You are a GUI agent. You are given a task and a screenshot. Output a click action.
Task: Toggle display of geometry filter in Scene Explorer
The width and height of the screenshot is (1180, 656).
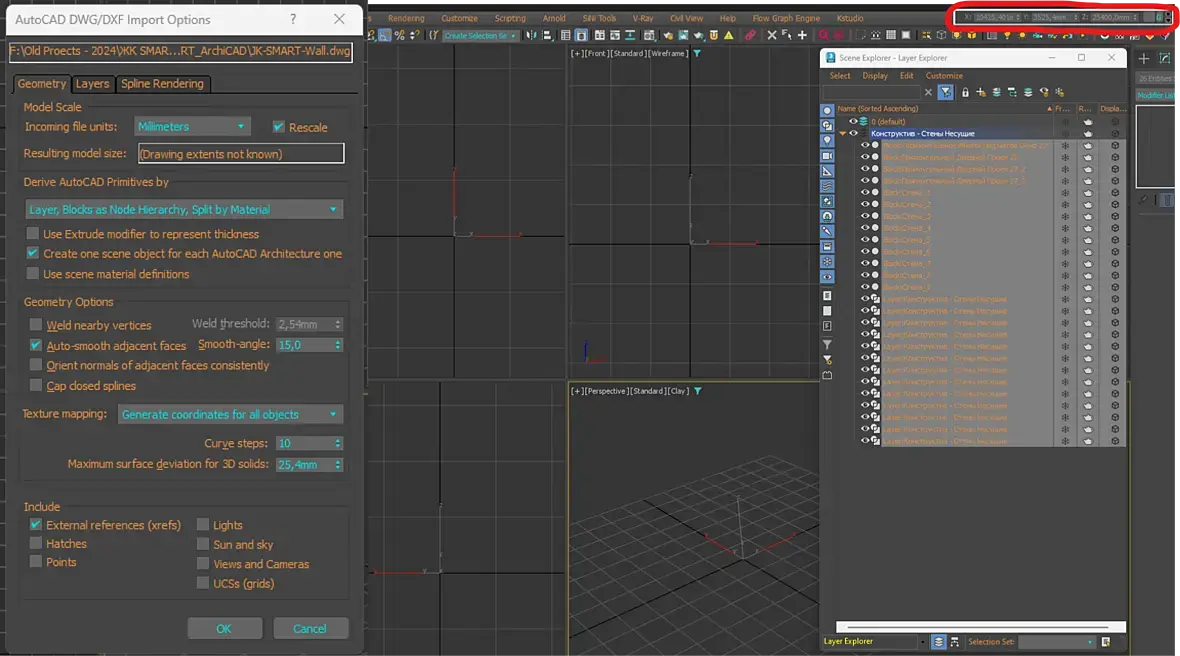coord(827,110)
